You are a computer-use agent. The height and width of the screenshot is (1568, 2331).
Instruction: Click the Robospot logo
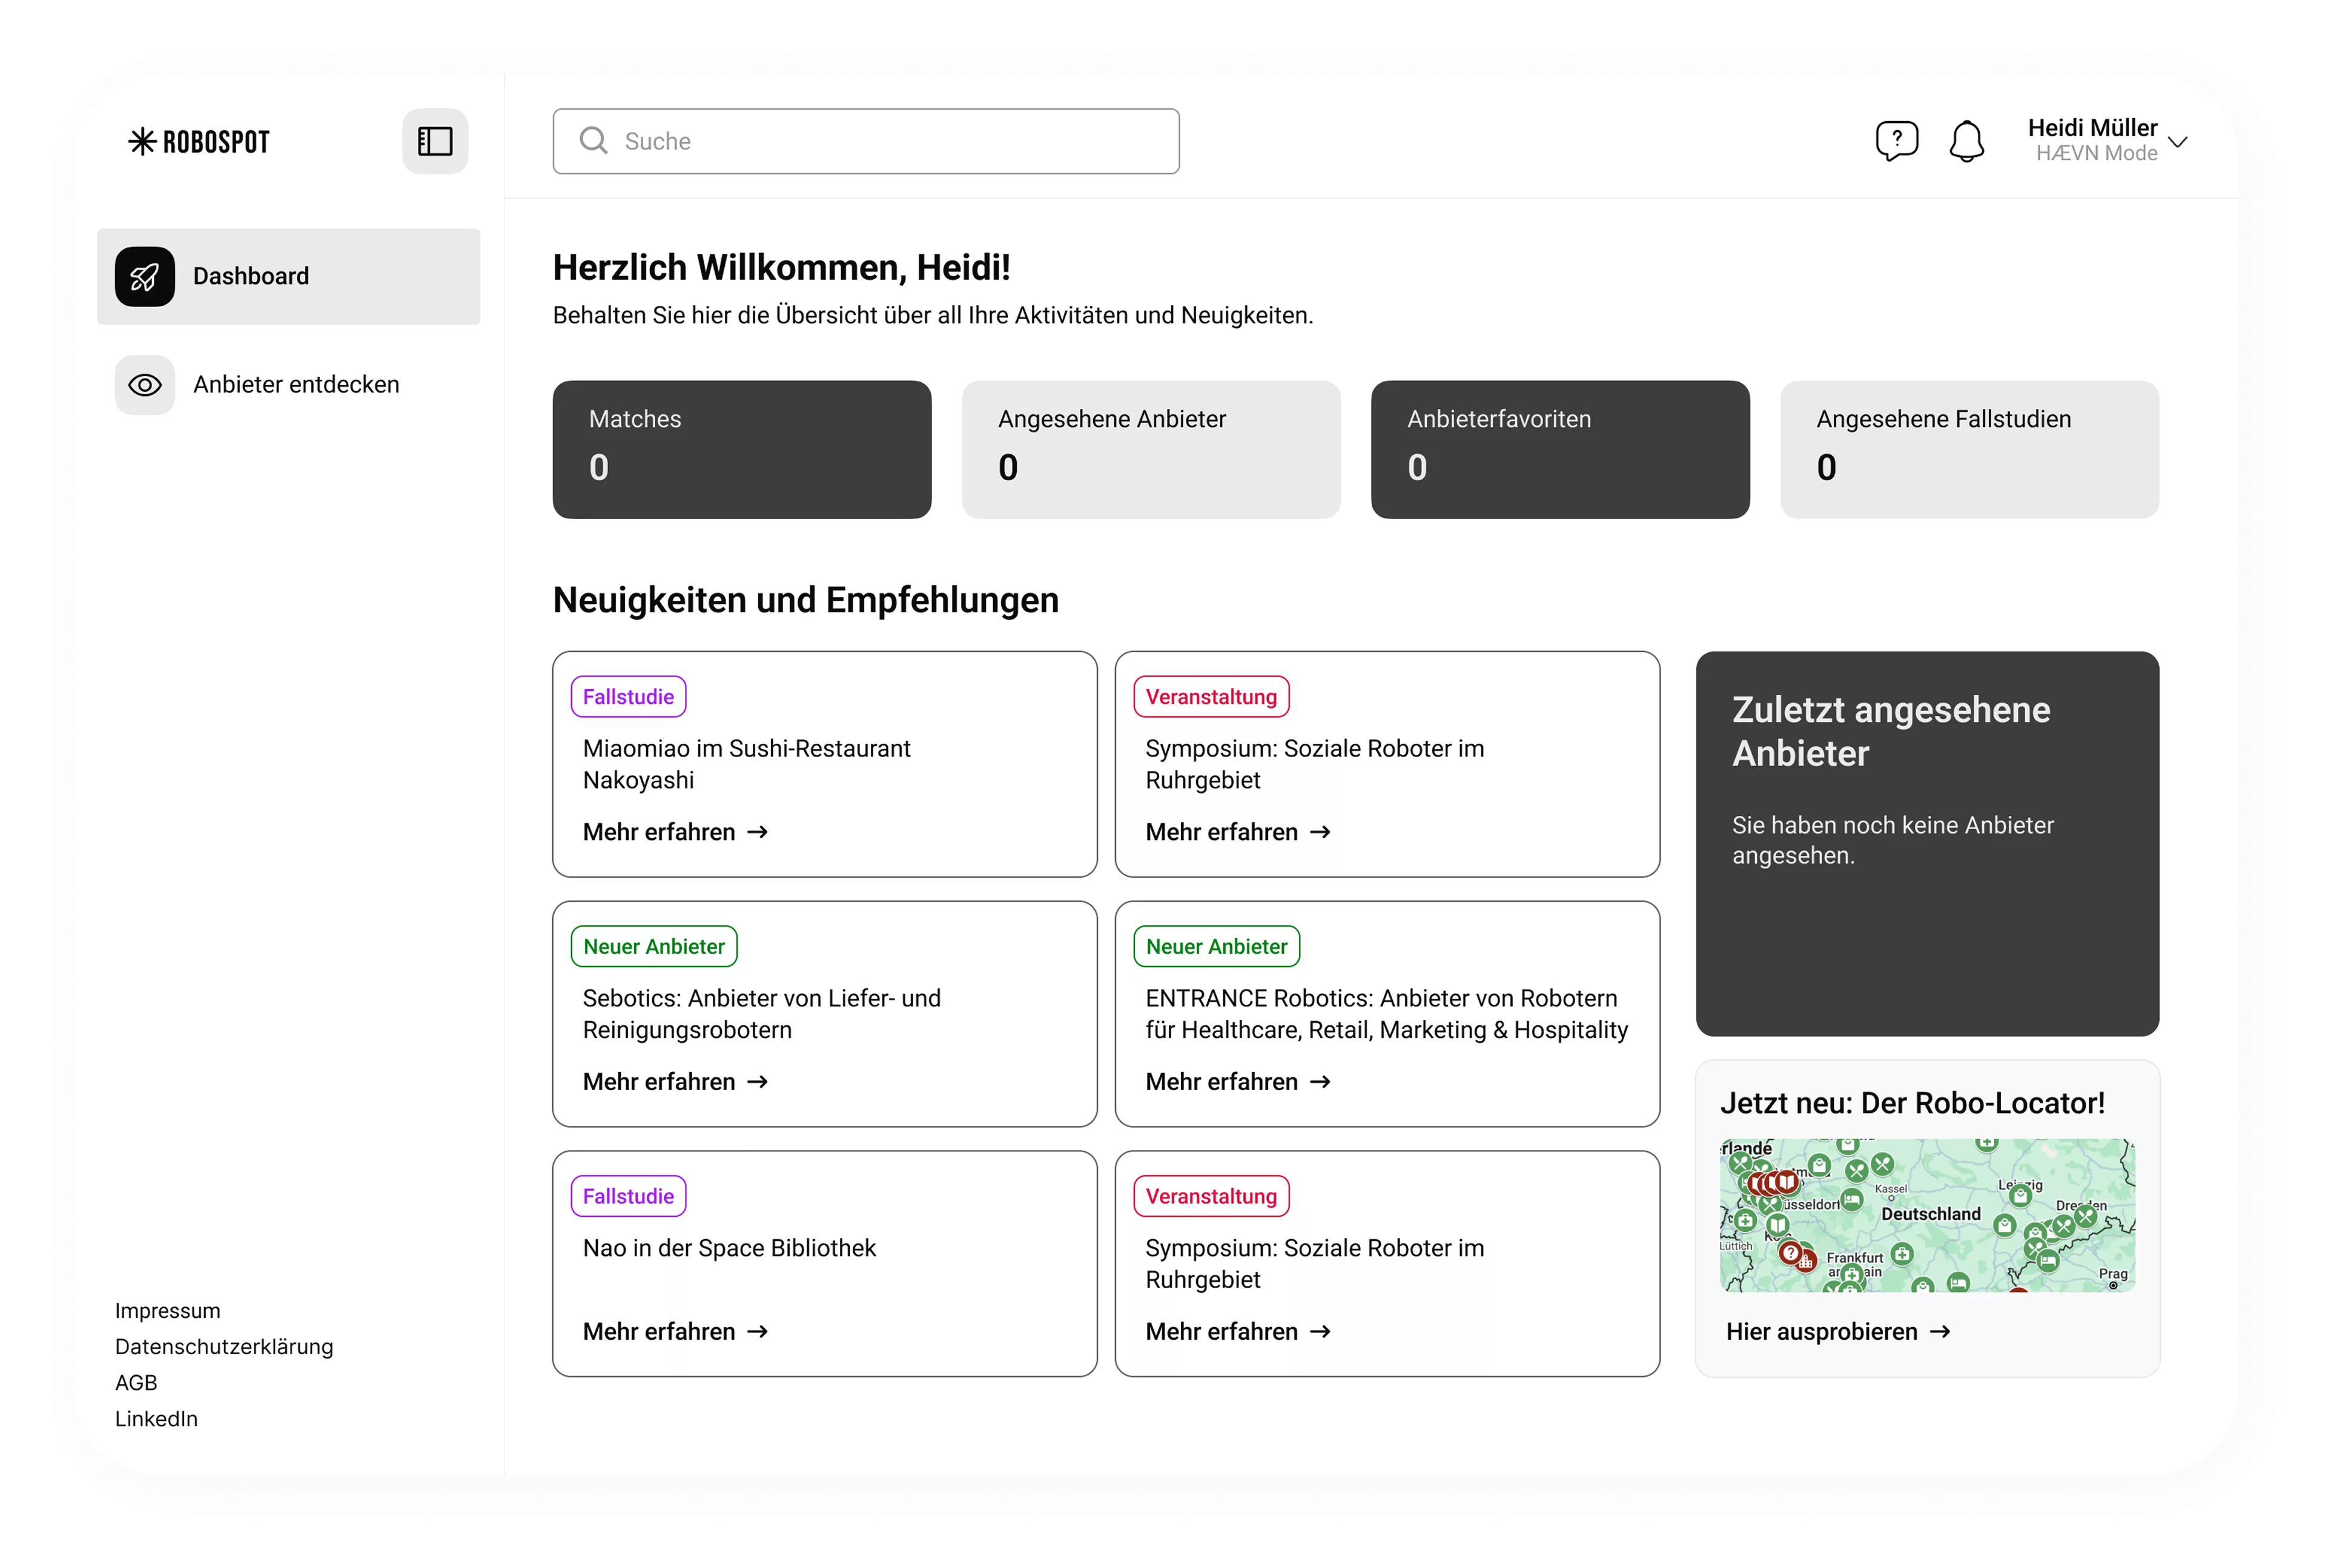point(199,141)
